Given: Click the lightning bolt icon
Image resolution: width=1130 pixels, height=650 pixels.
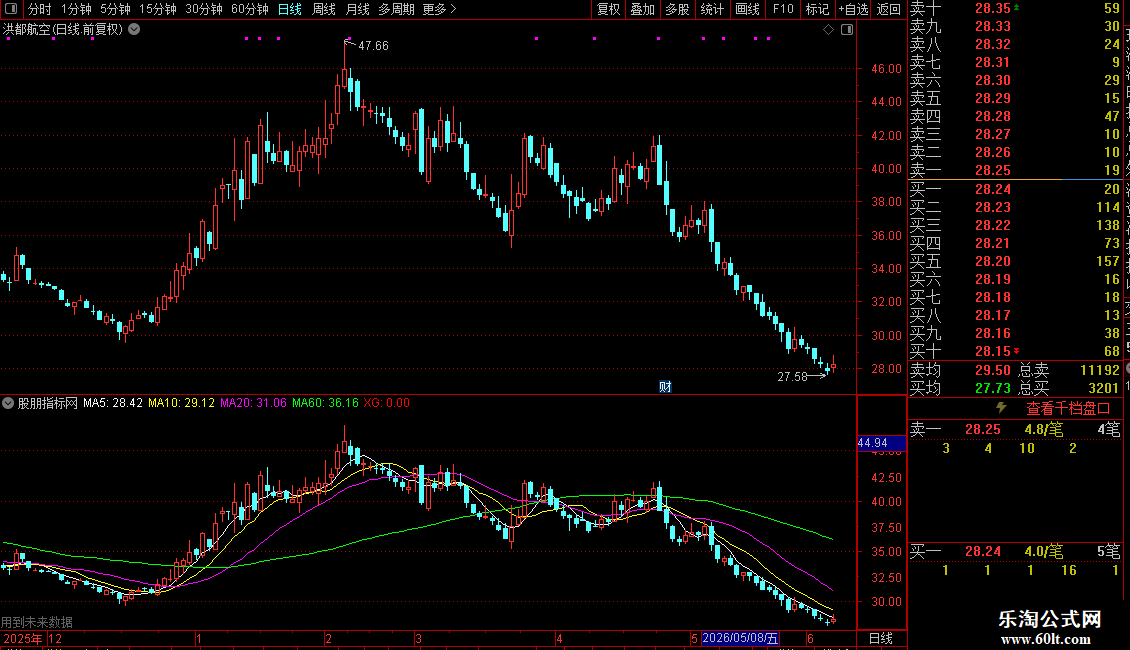Looking at the screenshot, I should click(x=1001, y=408).
